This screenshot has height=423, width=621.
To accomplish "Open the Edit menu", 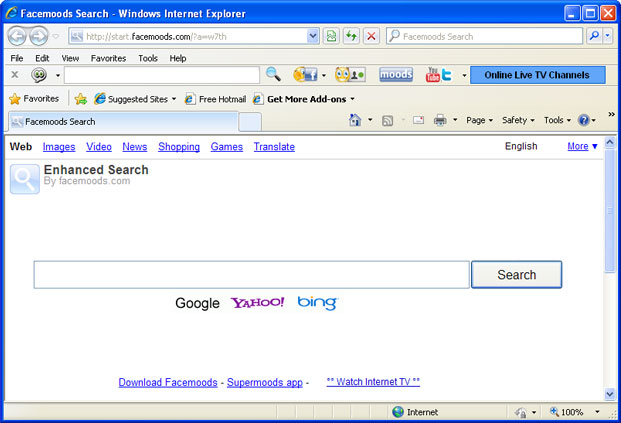I will click(x=42, y=58).
